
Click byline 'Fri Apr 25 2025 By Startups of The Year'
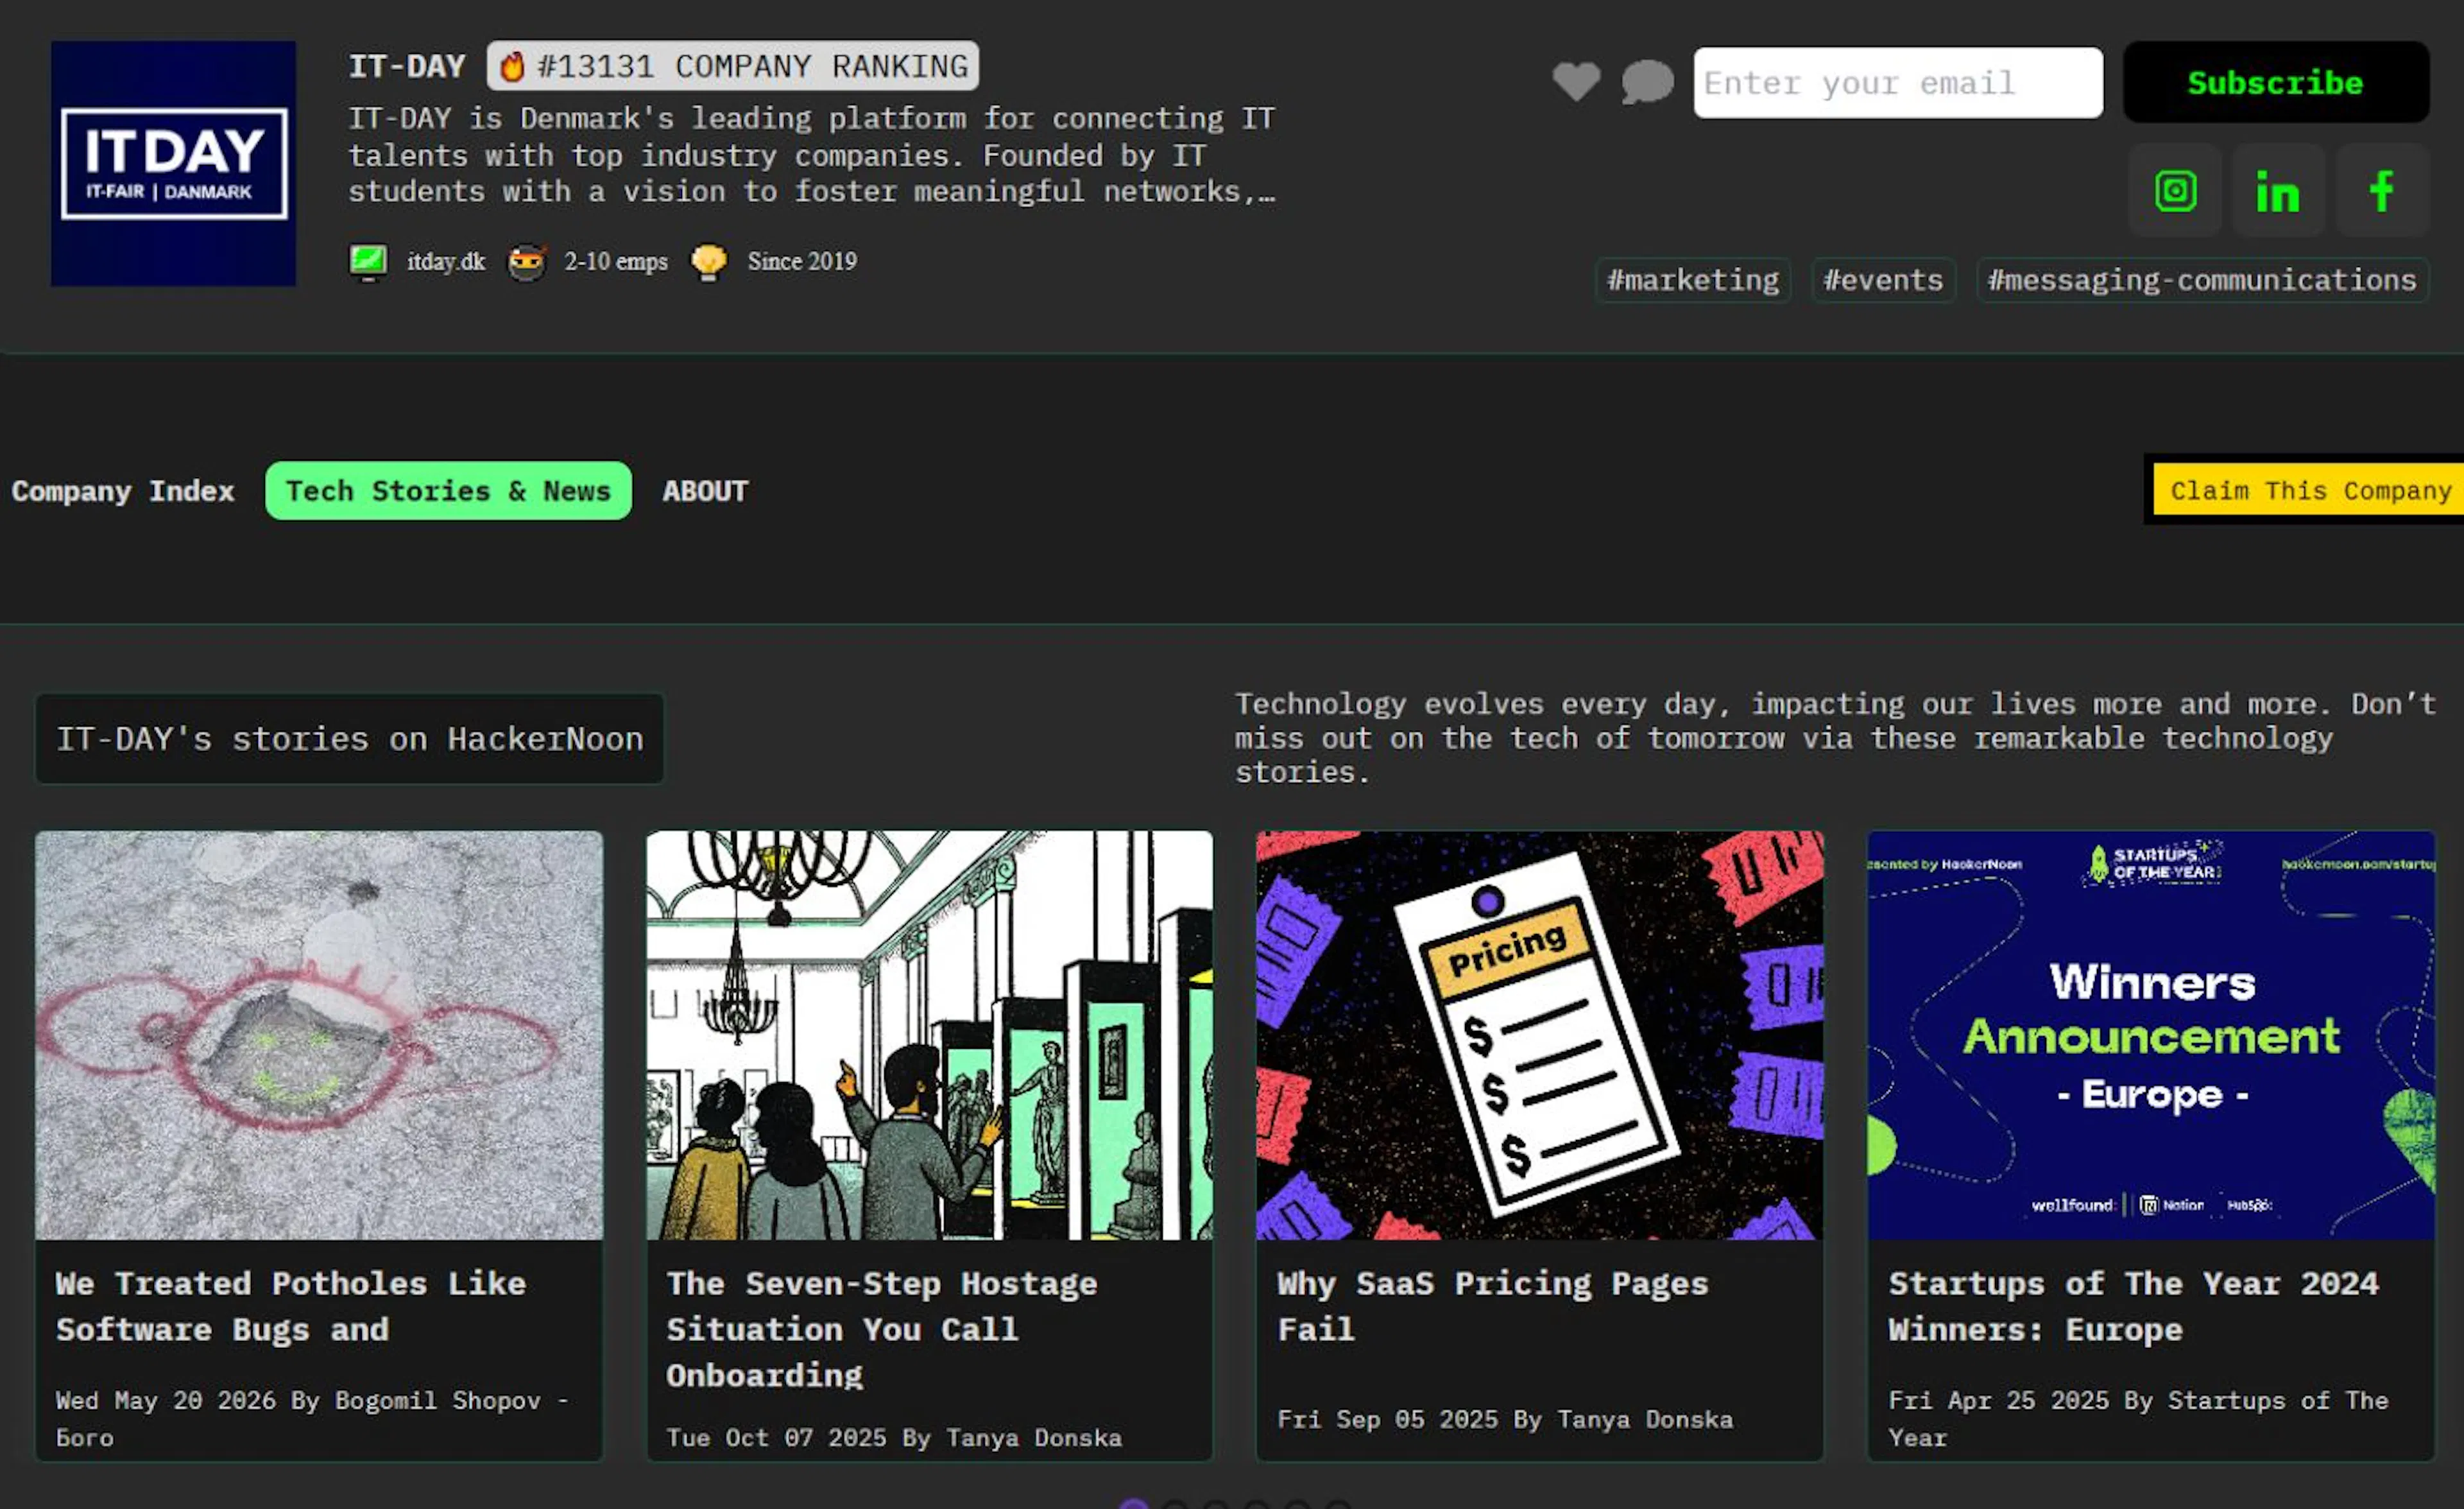(x=2138, y=1418)
